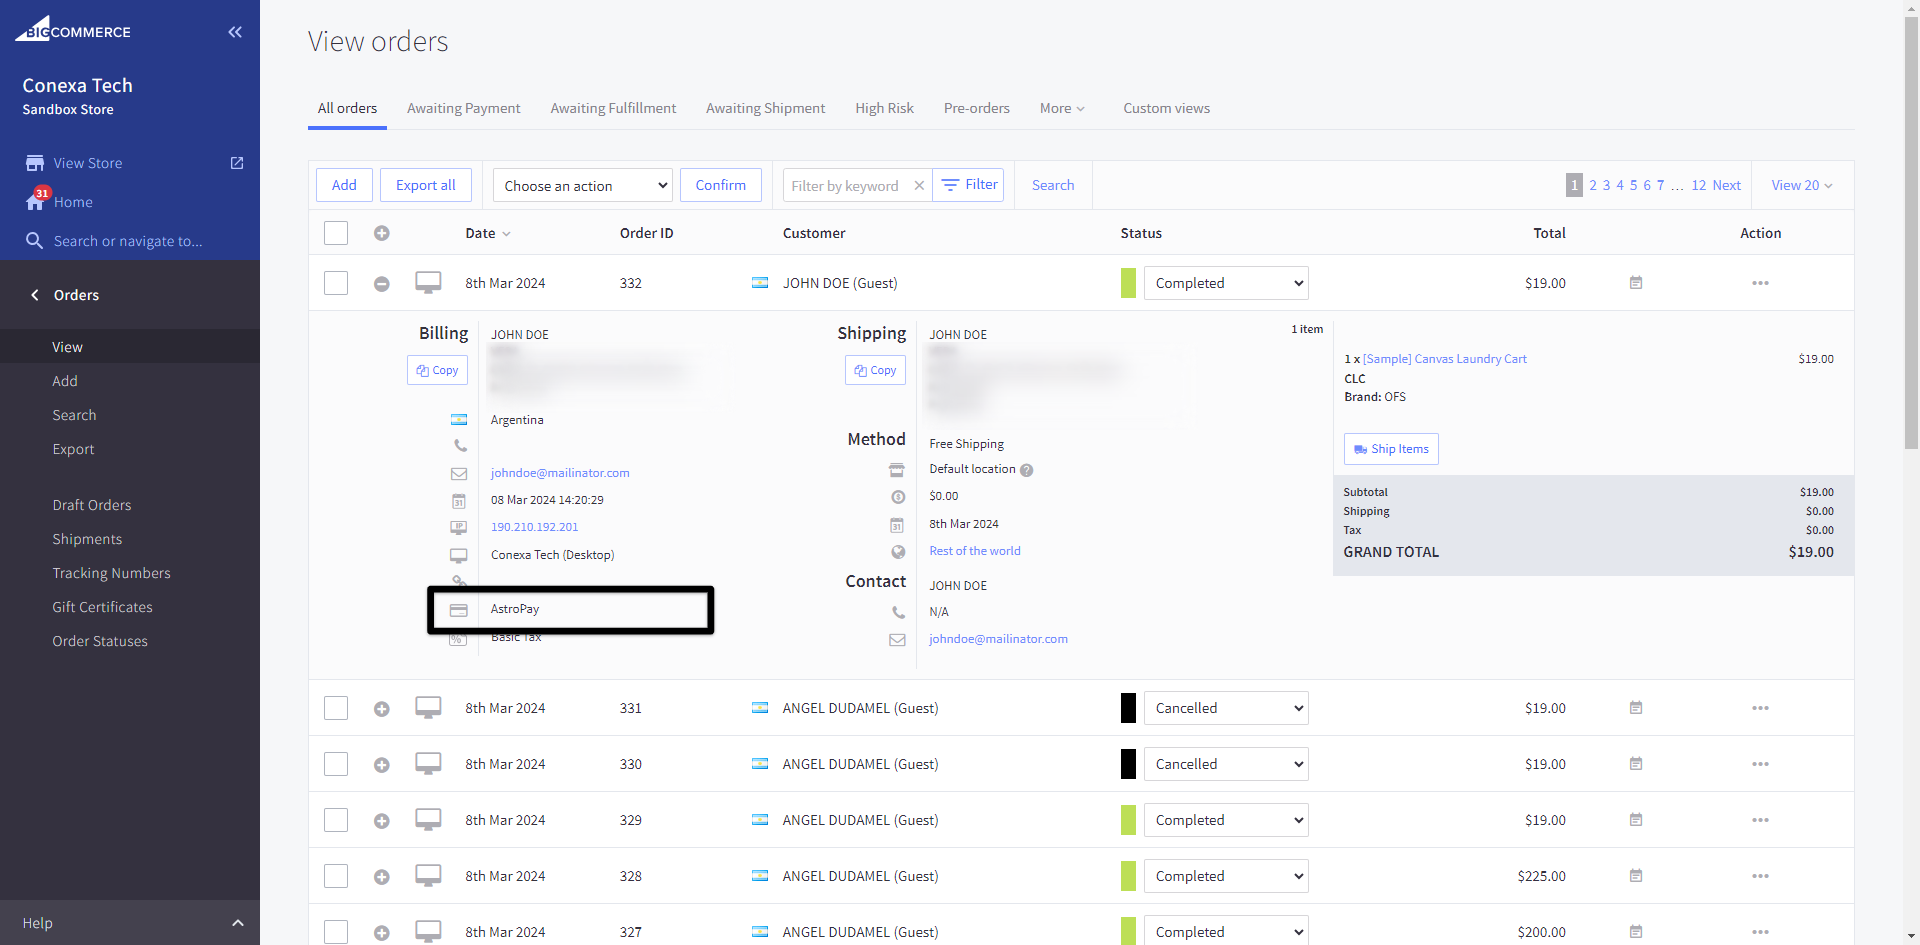Go to Next page of orders

point(1726,185)
